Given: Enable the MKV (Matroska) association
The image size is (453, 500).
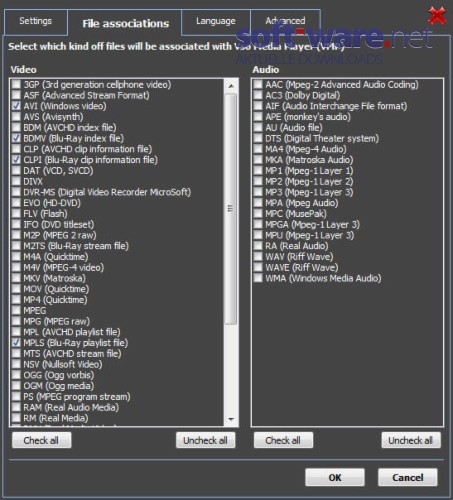Looking at the screenshot, I should (16, 278).
